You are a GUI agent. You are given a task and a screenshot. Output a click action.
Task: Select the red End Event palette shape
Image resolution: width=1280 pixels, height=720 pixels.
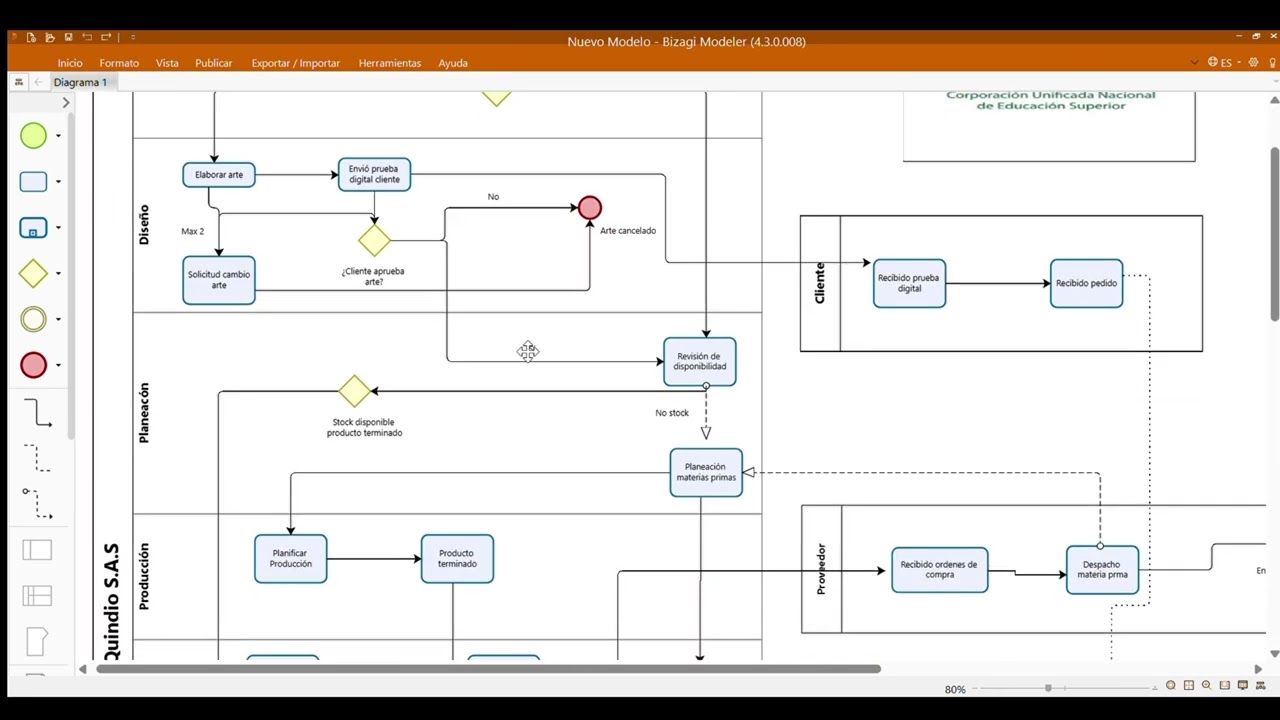tap(33, 365)
